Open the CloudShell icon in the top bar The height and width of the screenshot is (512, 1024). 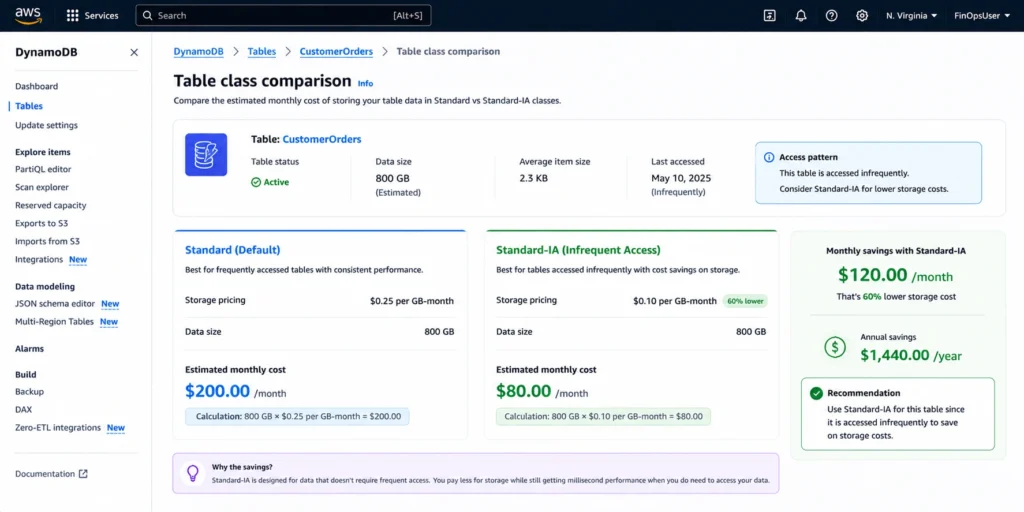pos(770,16)
